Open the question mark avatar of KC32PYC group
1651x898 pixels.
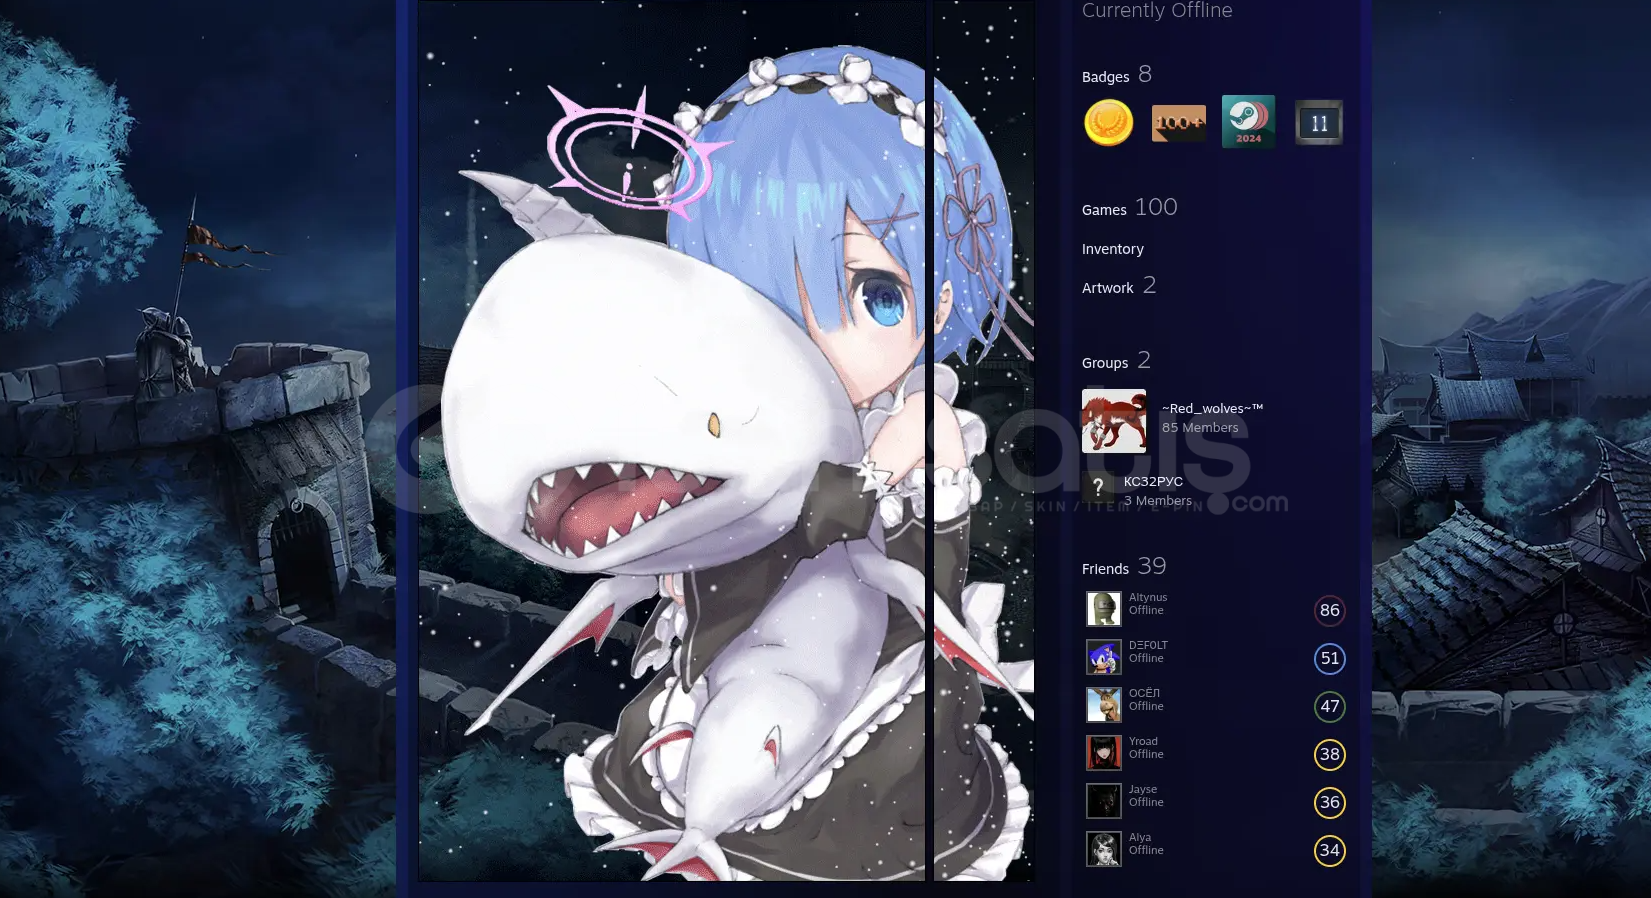[1098, 487]
